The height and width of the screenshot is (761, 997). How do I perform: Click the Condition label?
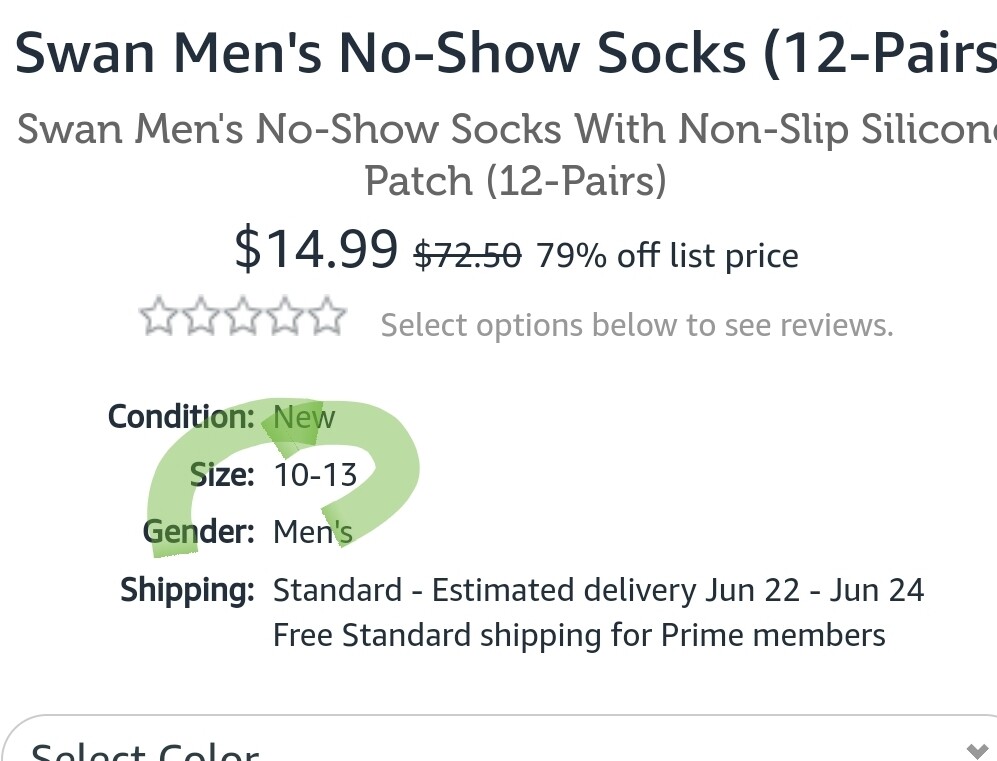coord(181,416)
